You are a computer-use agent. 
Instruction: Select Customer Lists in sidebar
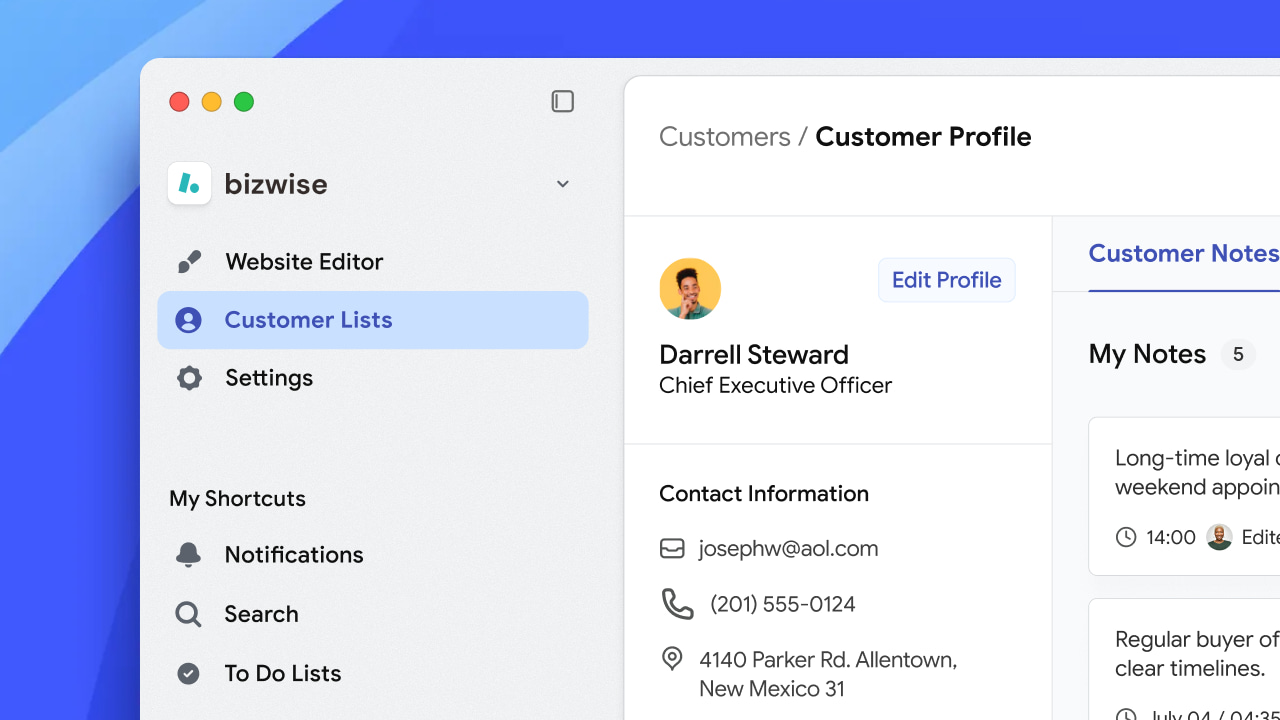[x=373, y=320]
